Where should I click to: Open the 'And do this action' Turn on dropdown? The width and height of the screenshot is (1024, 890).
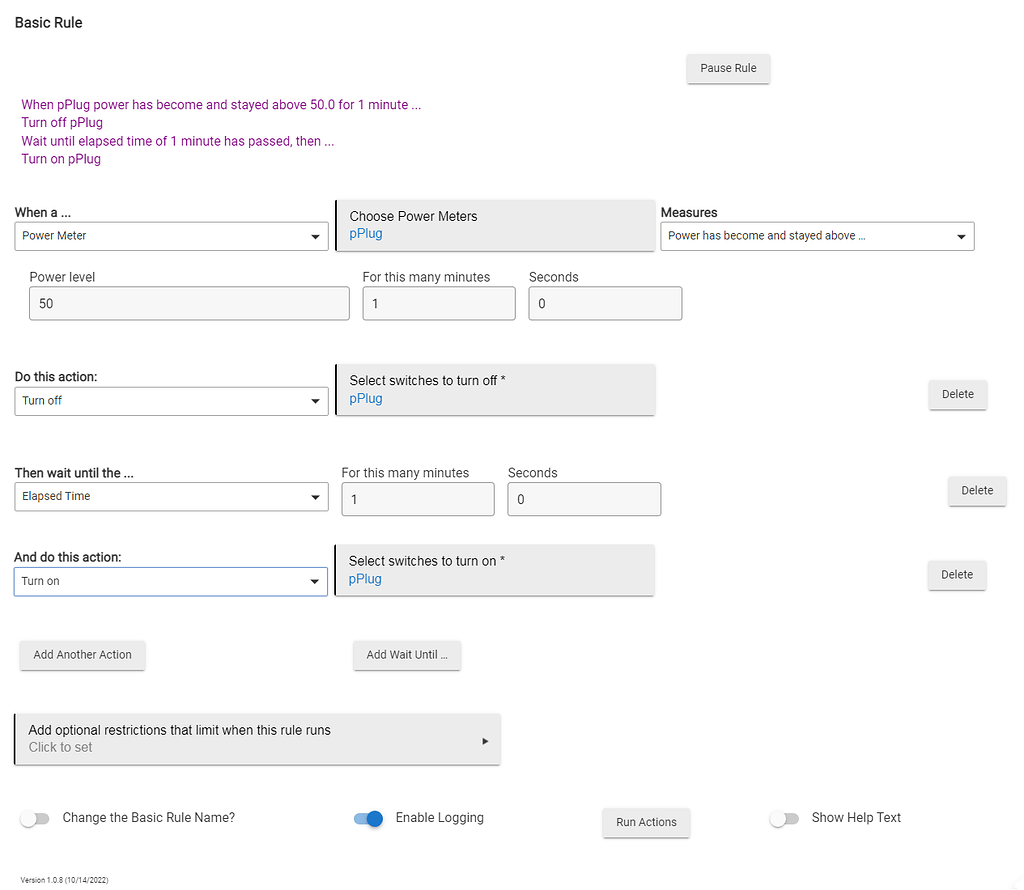(x=171, y=581)
